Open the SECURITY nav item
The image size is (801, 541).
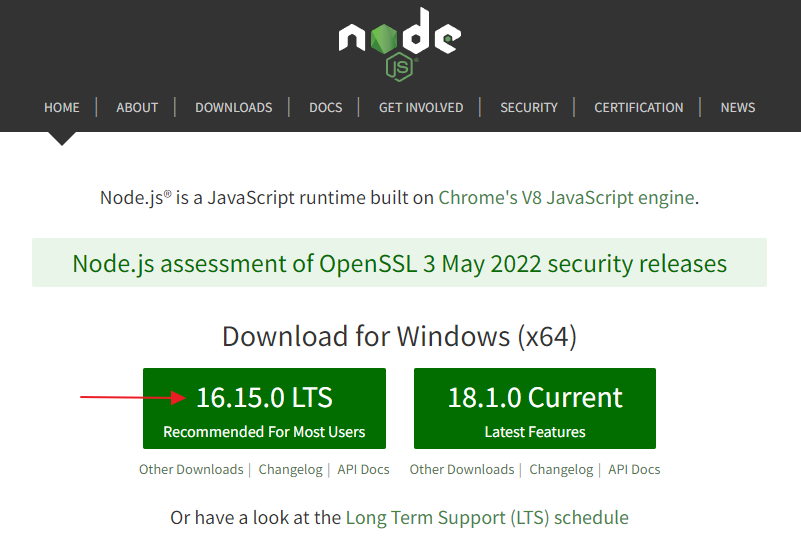click(529, 107)
